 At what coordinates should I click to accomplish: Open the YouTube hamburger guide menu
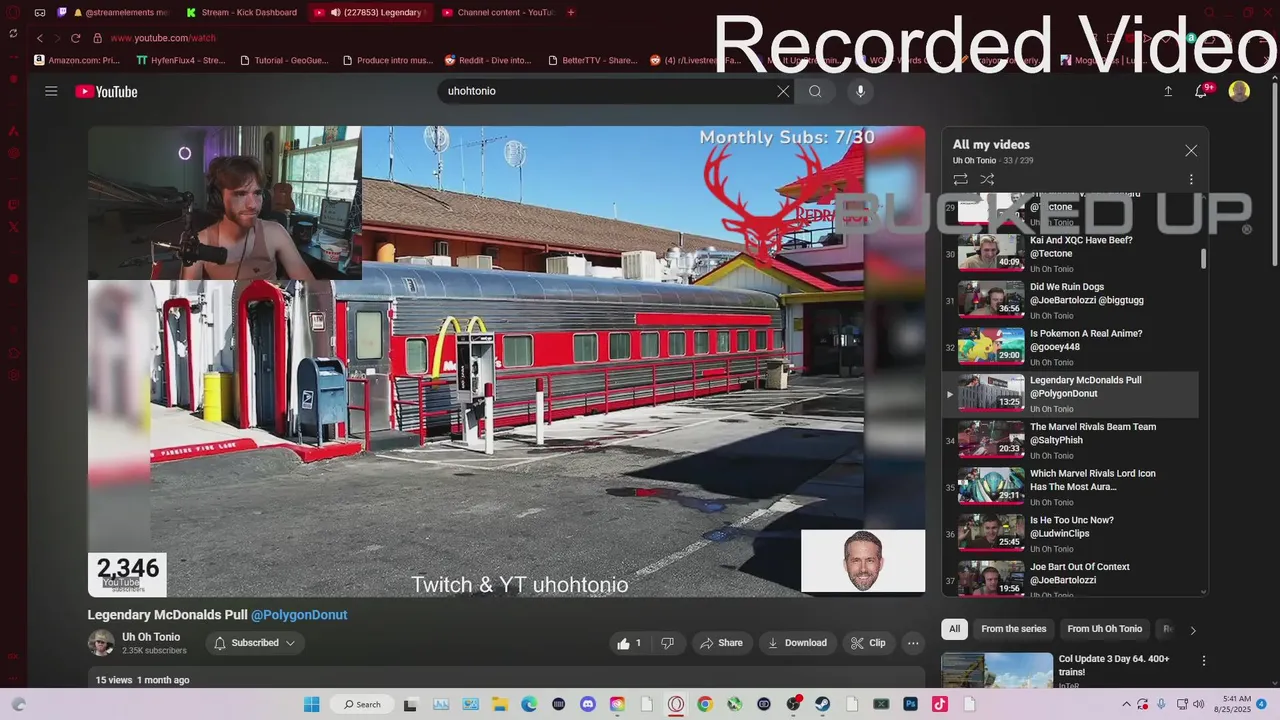51,91
